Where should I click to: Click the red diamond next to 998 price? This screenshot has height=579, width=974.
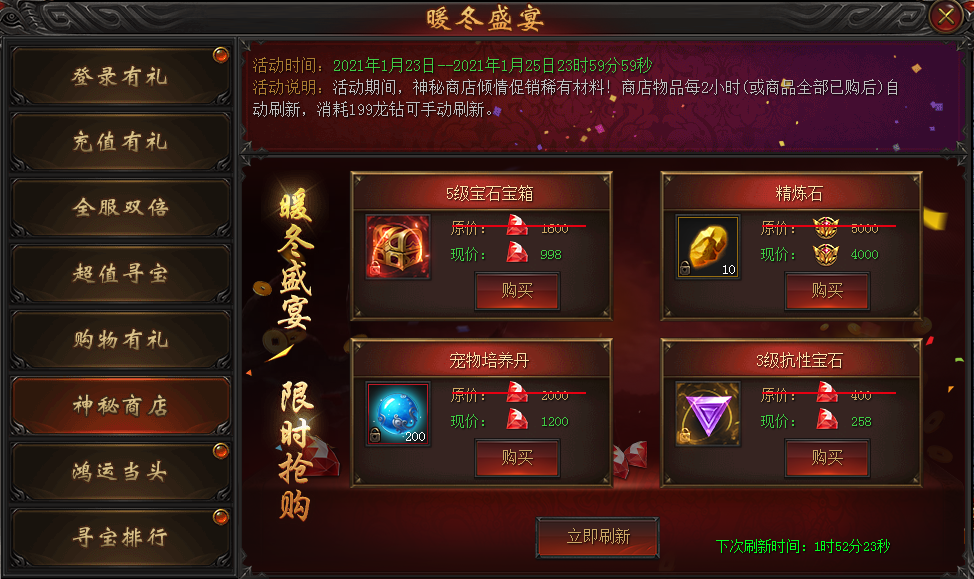[x=517, y=252]
